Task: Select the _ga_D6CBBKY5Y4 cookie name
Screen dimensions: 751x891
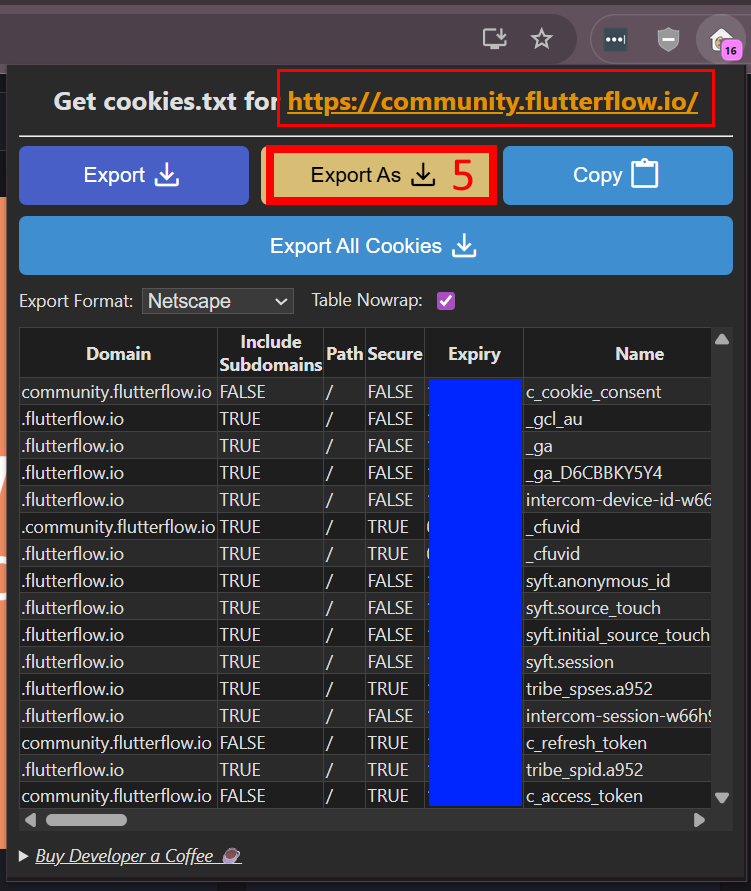Action: click(x=594, y=473)
